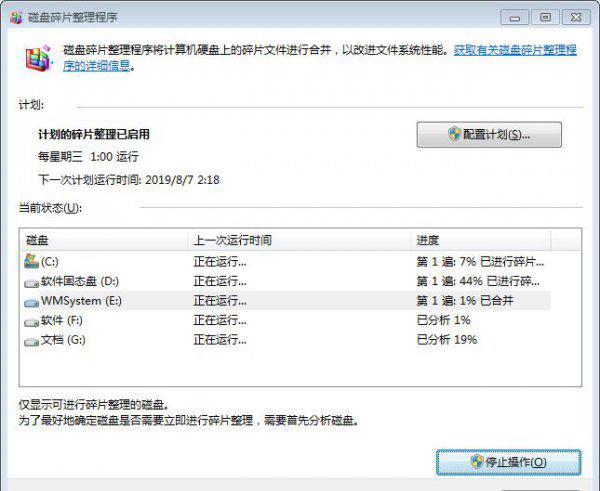600x491 pixels.
Task: Click the drive icon for 软件 (F:)
Action: (31, 322)
